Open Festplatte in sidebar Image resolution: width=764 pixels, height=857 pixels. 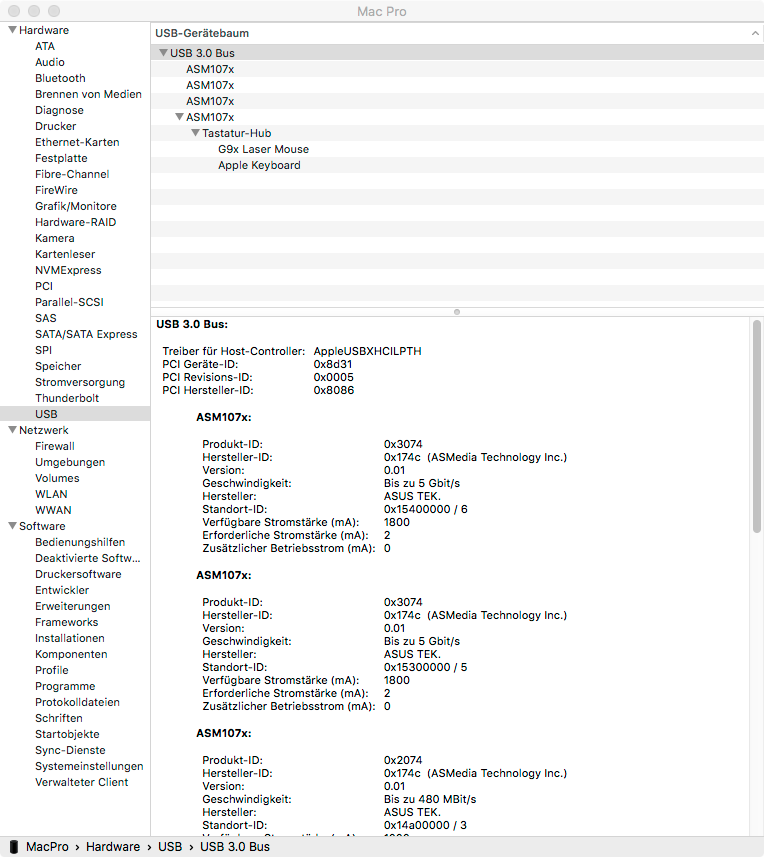pyautogui.click(x=61, y=158)
